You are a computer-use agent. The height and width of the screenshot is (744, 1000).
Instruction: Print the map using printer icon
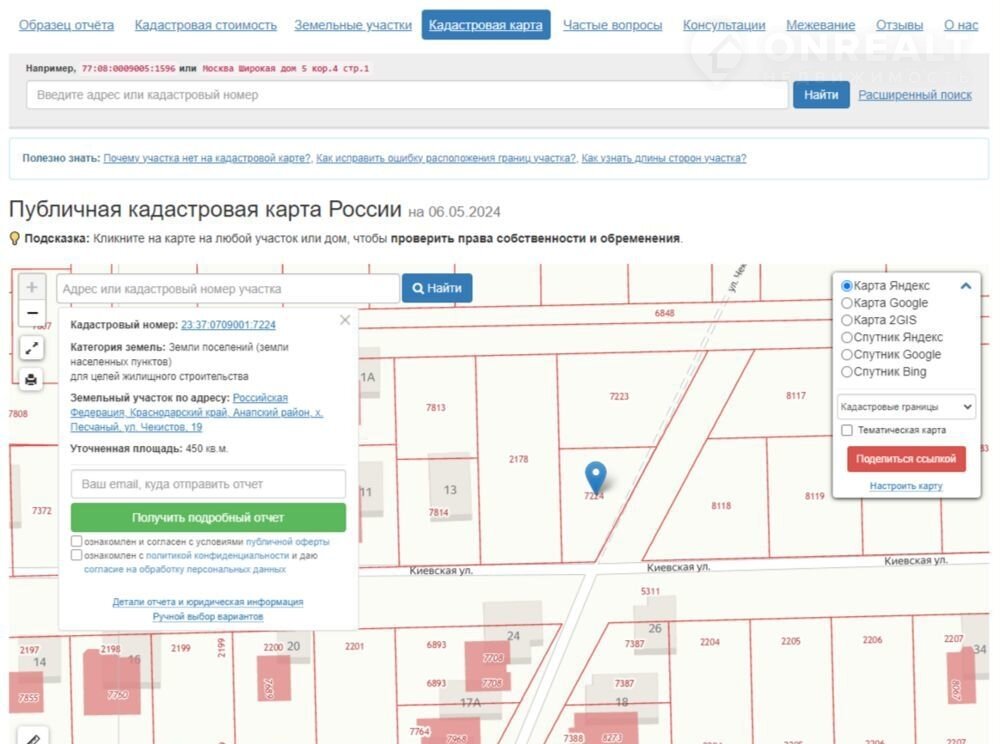[32, 379]
